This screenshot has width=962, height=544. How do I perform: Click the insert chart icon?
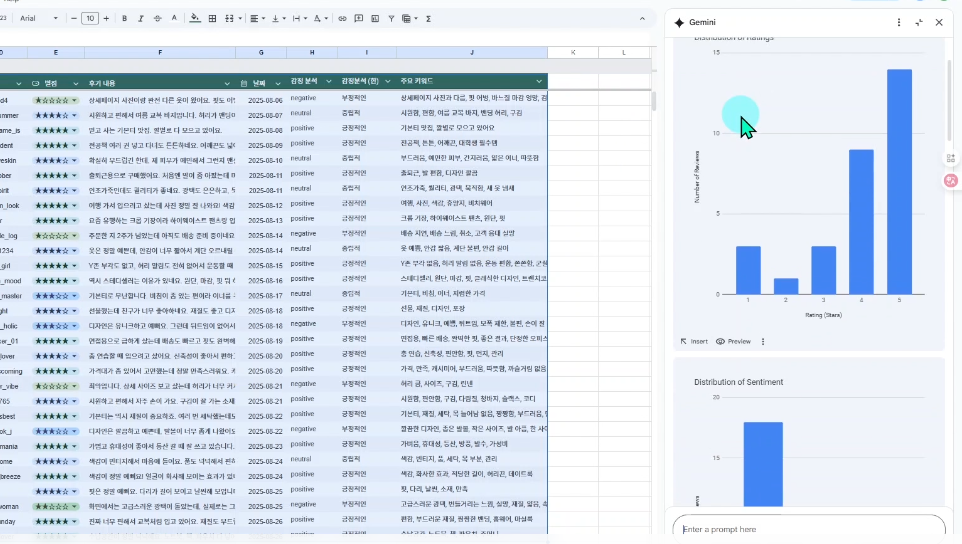tap(375, 18)
